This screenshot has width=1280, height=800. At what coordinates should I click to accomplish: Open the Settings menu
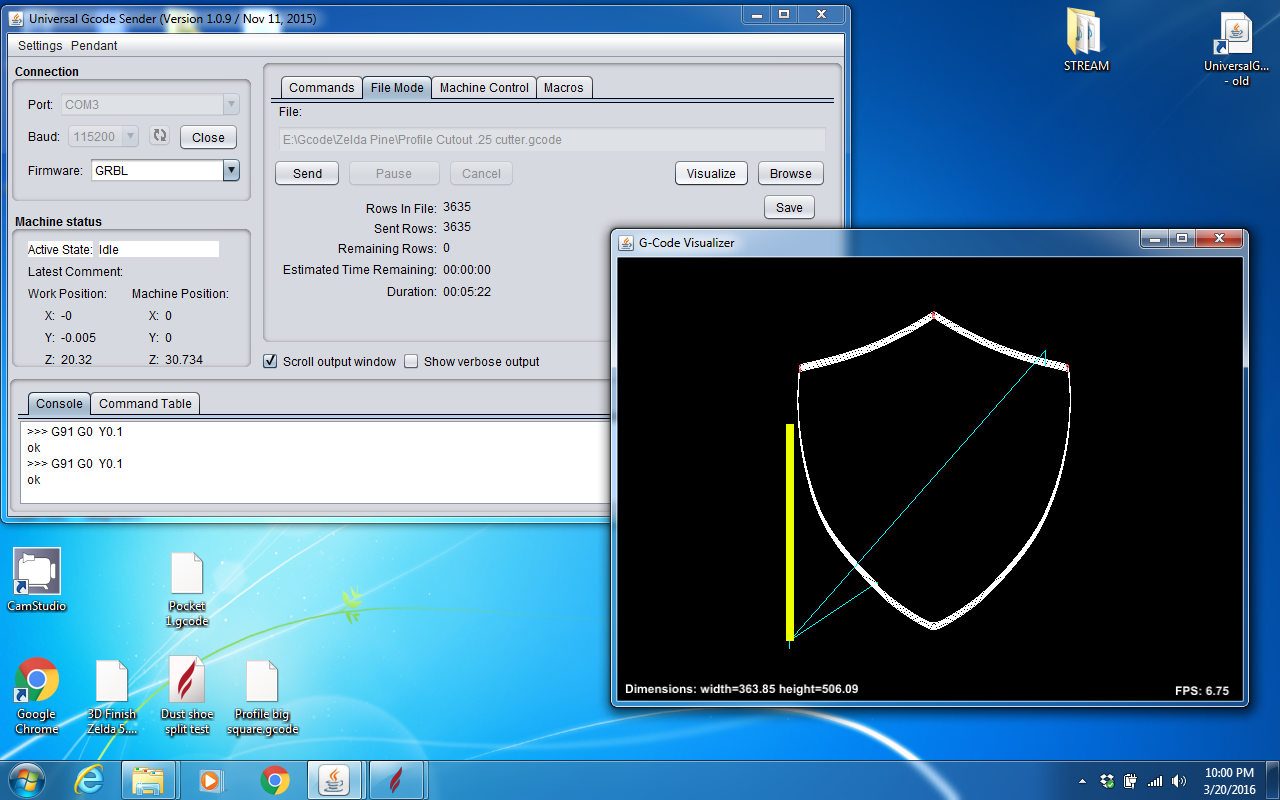tap(40, 46)
